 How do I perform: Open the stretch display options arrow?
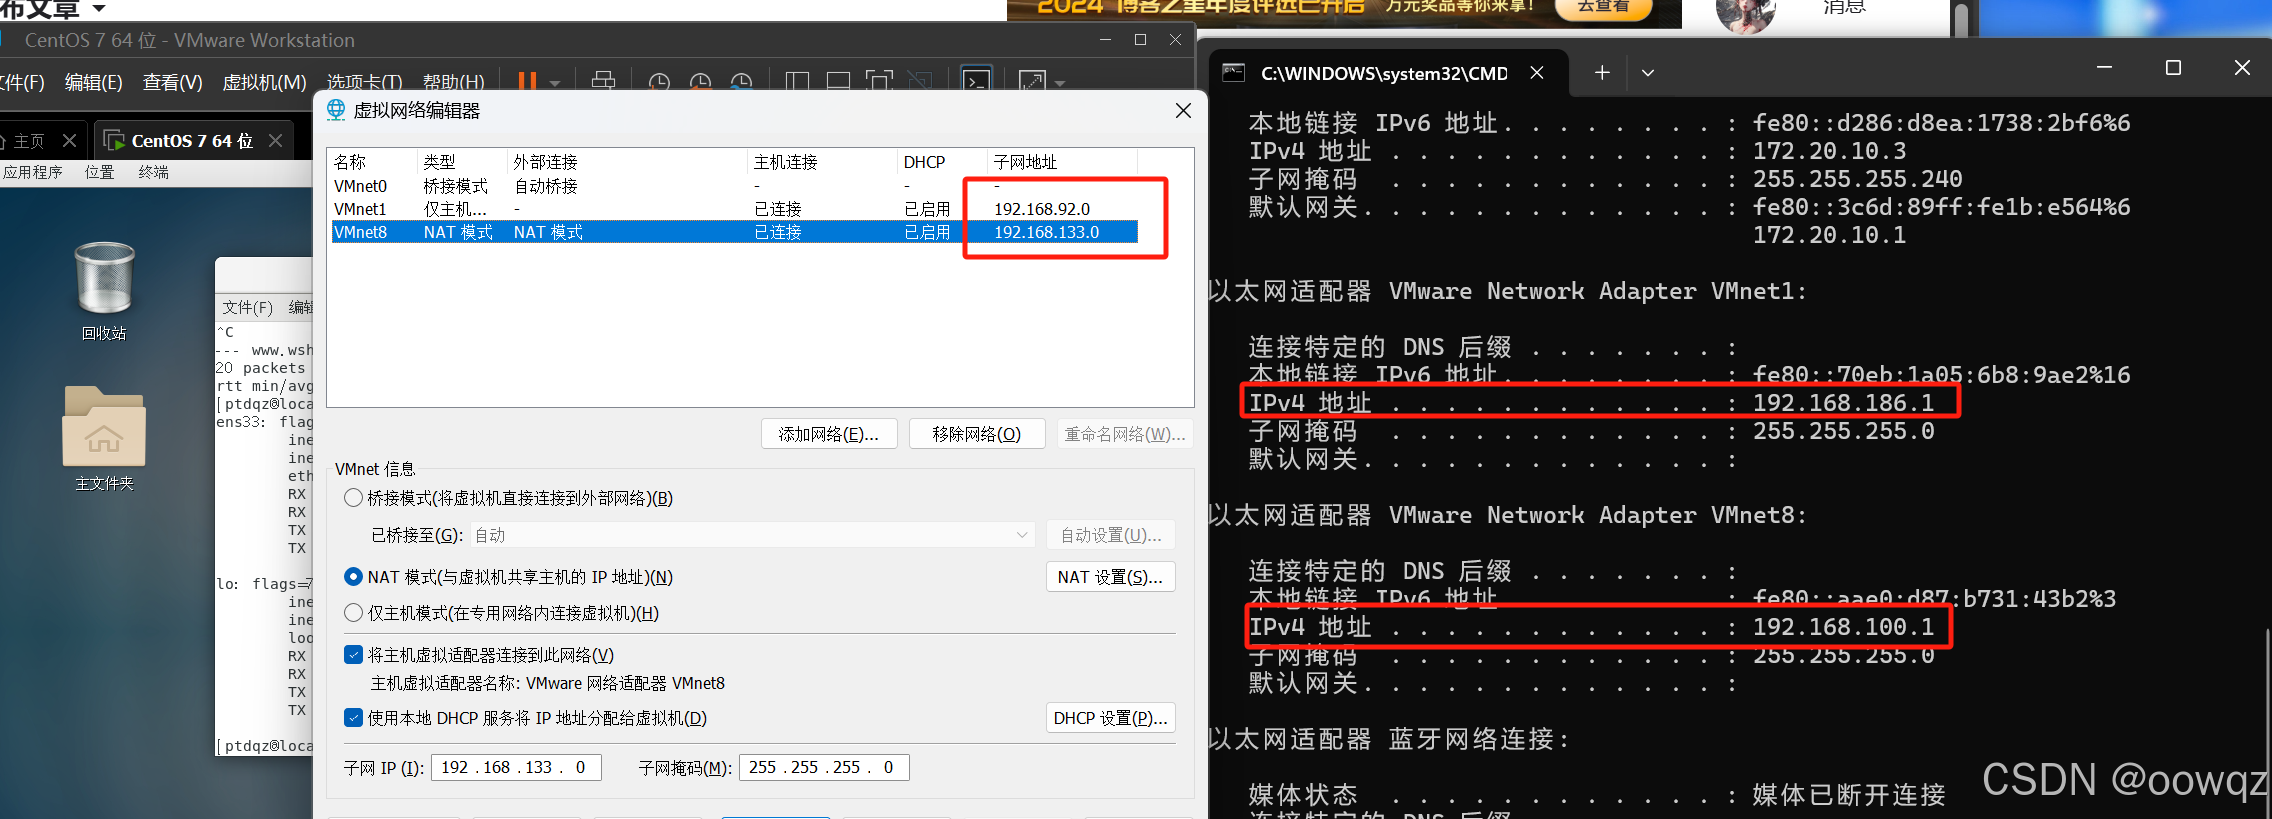(x=1060, y=83)
